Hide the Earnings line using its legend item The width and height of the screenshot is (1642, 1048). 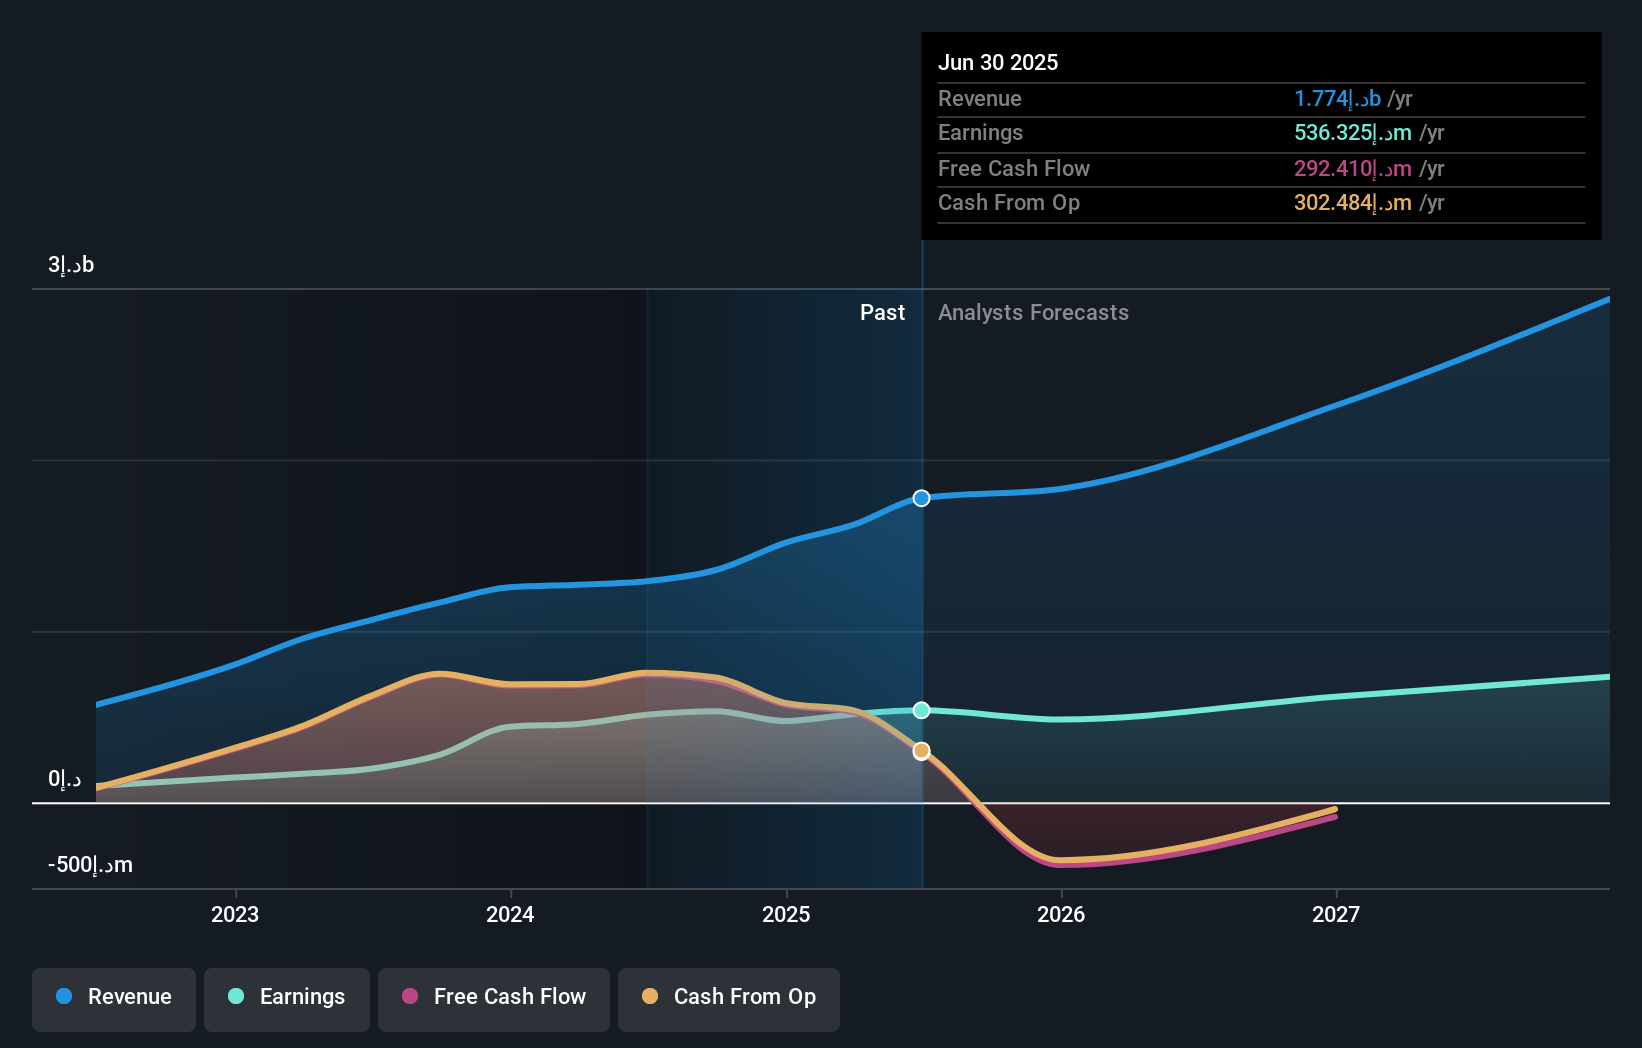(286, 997)
